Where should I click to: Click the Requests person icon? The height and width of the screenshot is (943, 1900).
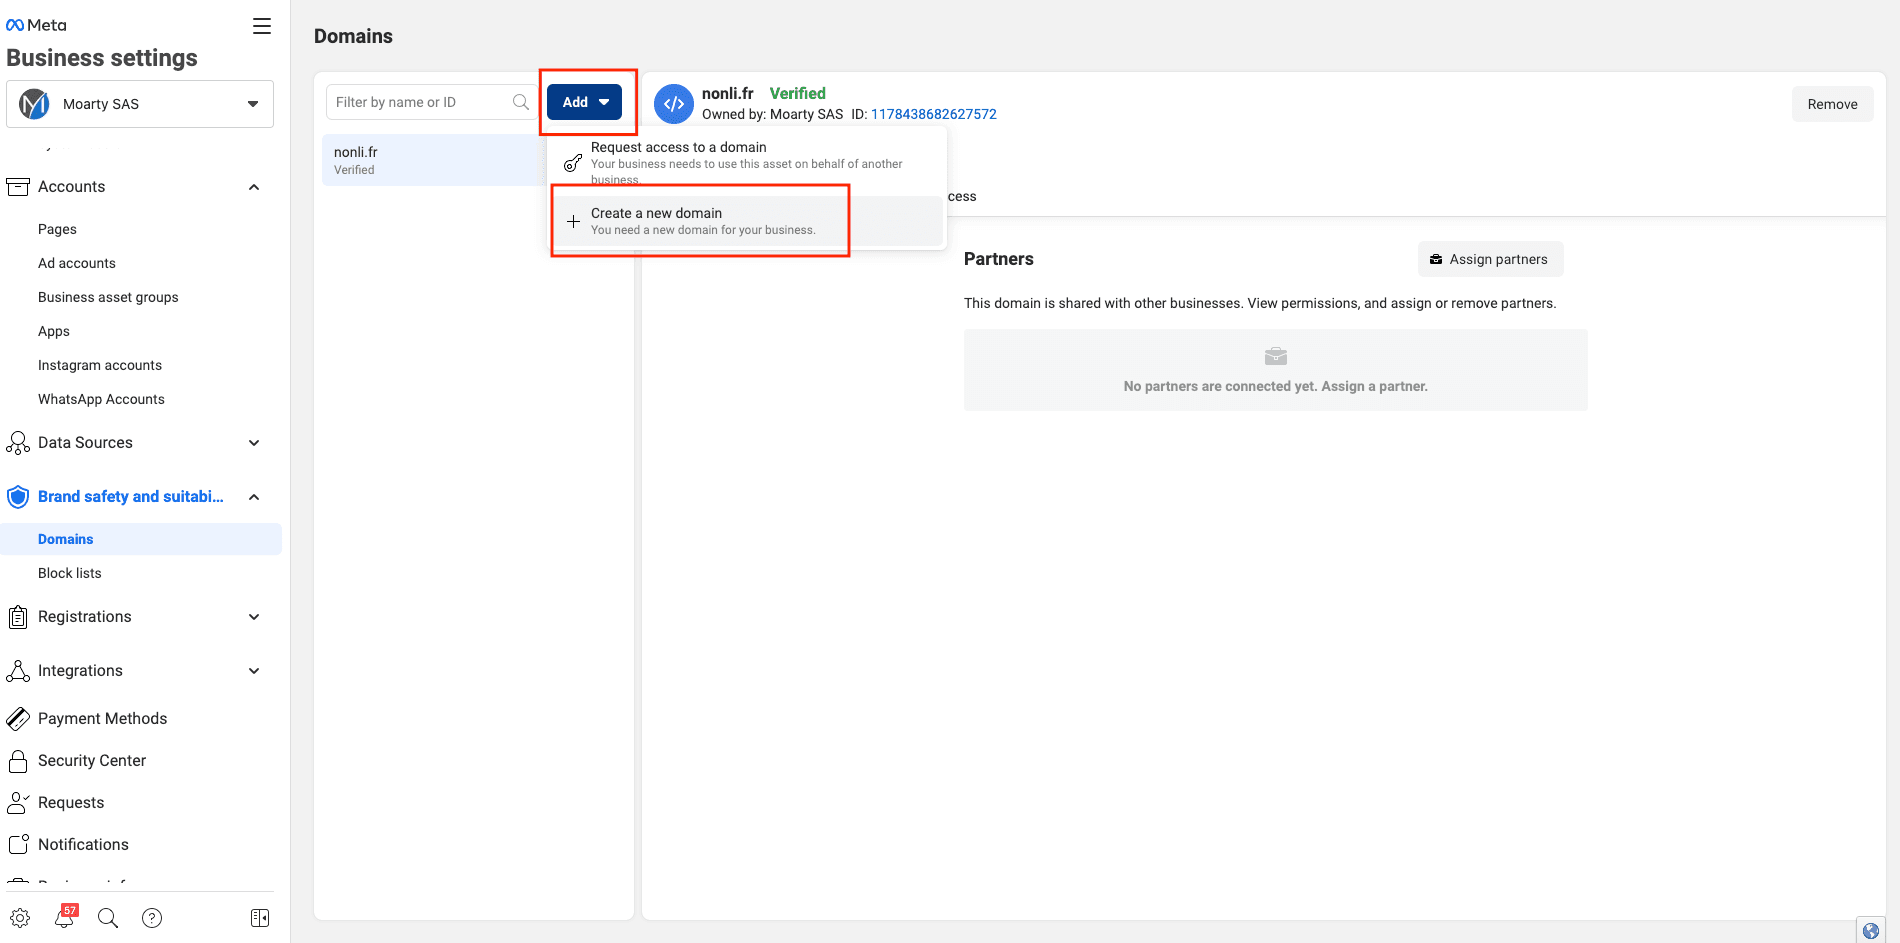click(18, 803)
